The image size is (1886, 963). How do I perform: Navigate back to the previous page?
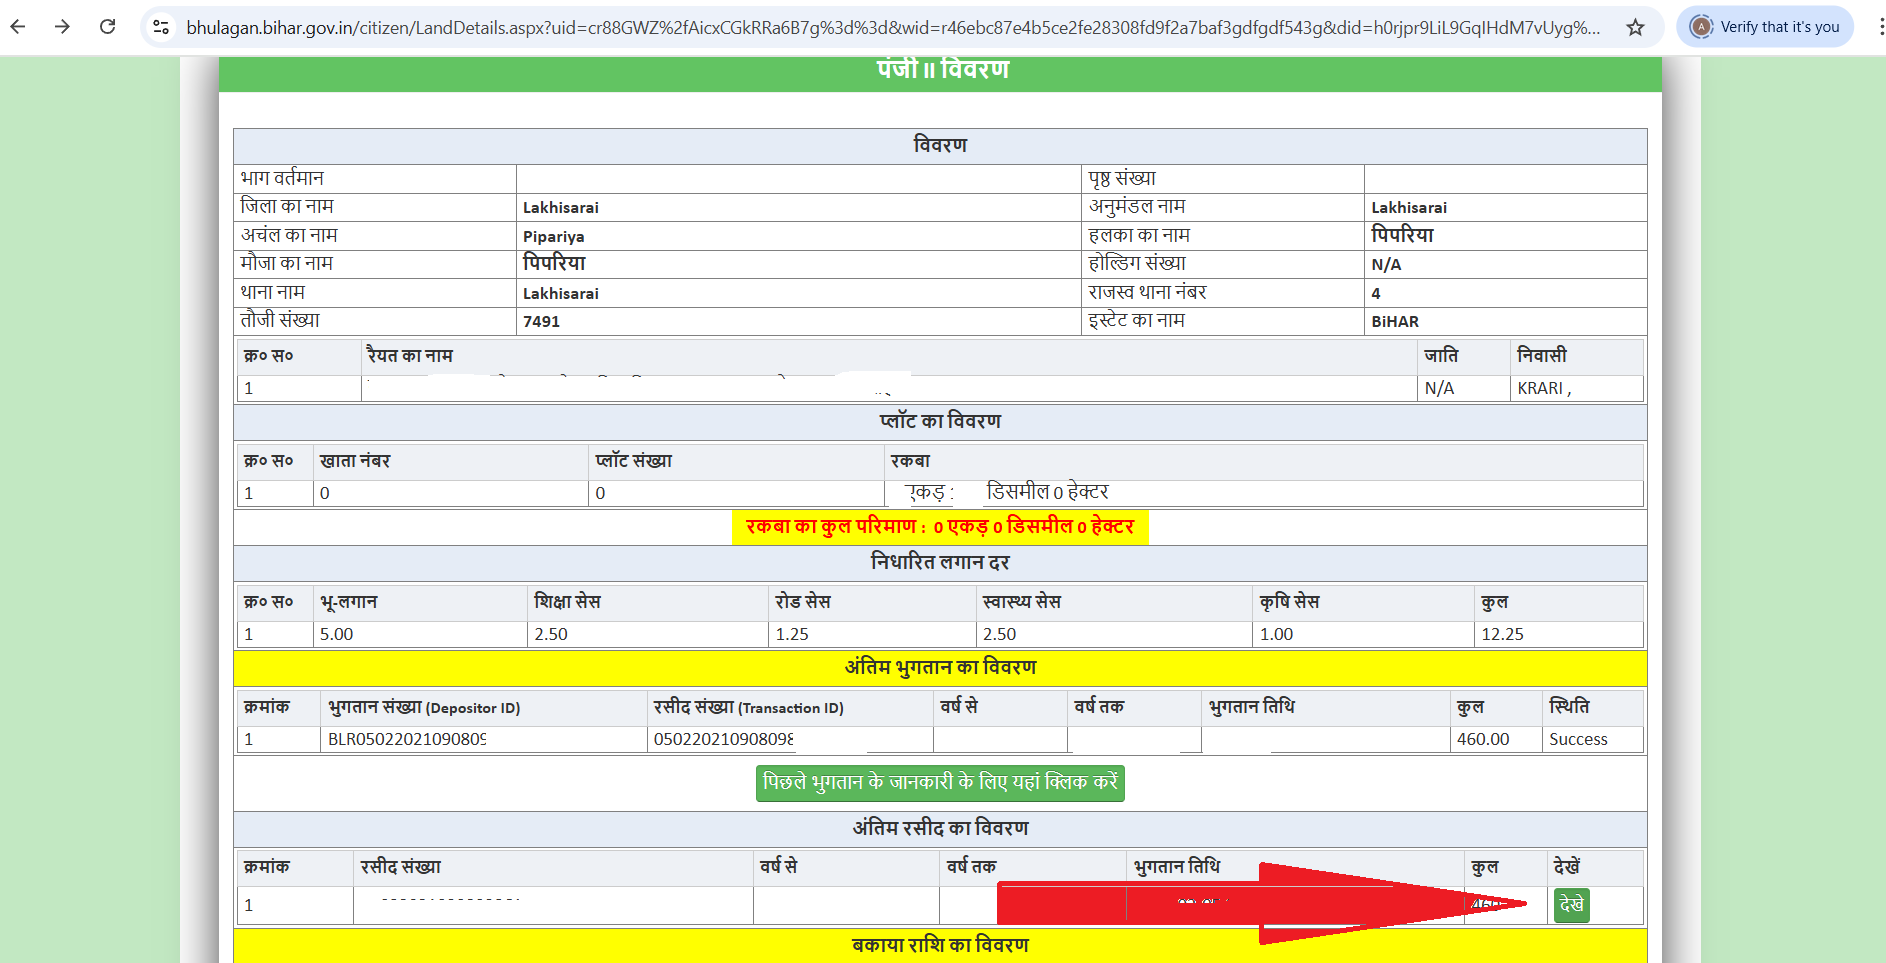pyautogui.click(x=17, y=27)
